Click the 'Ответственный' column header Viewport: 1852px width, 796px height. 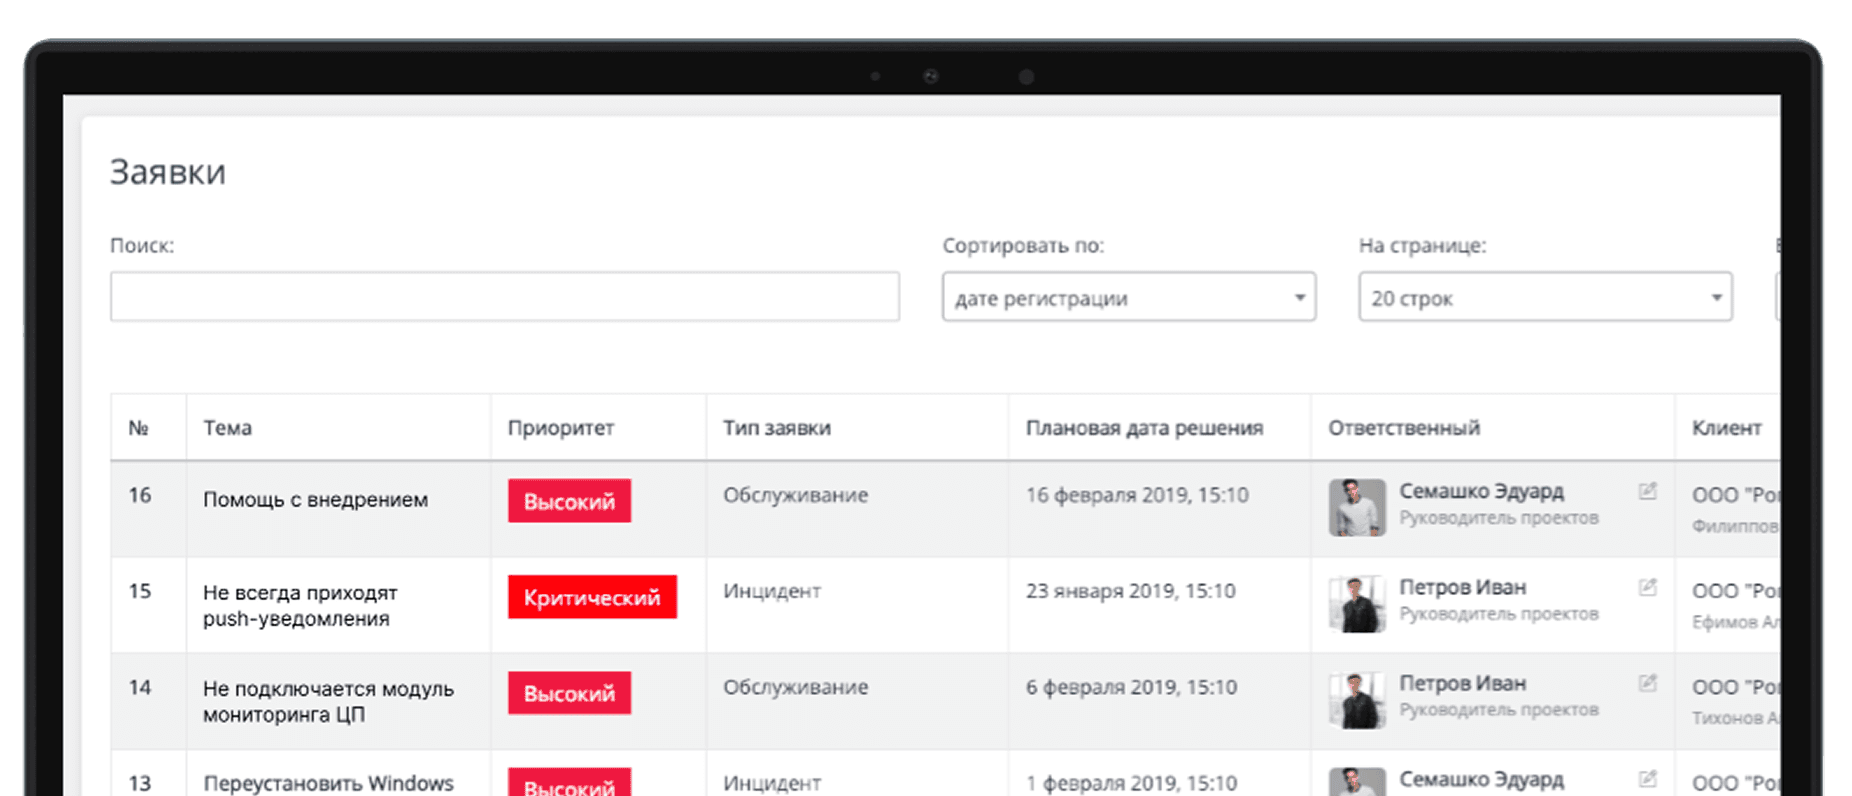(1403, 428)
